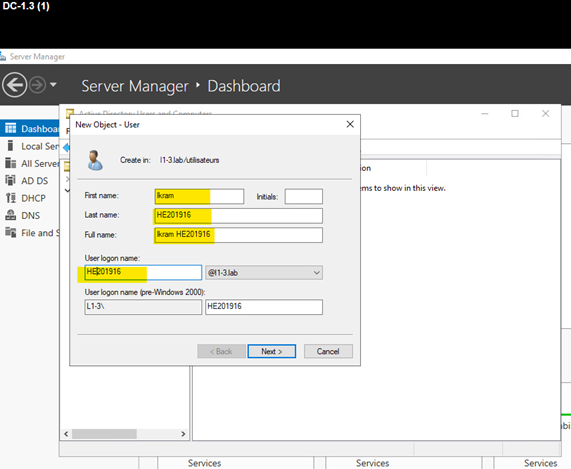Click the Full name field

pyautogui.click(x=239, y=235)
